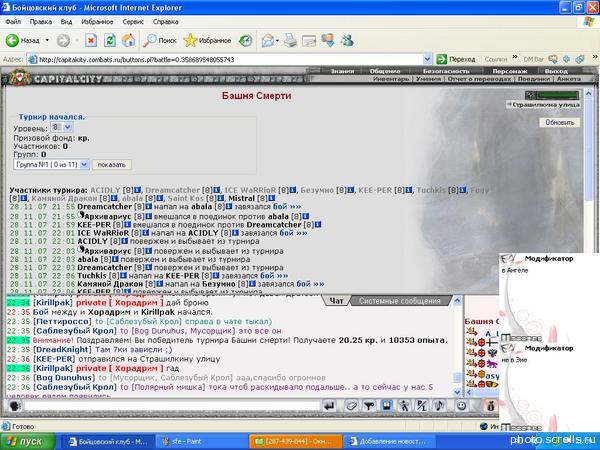Open the Правка menu
The height and width of the screenshot is (450, 600).
pos(41,22)
